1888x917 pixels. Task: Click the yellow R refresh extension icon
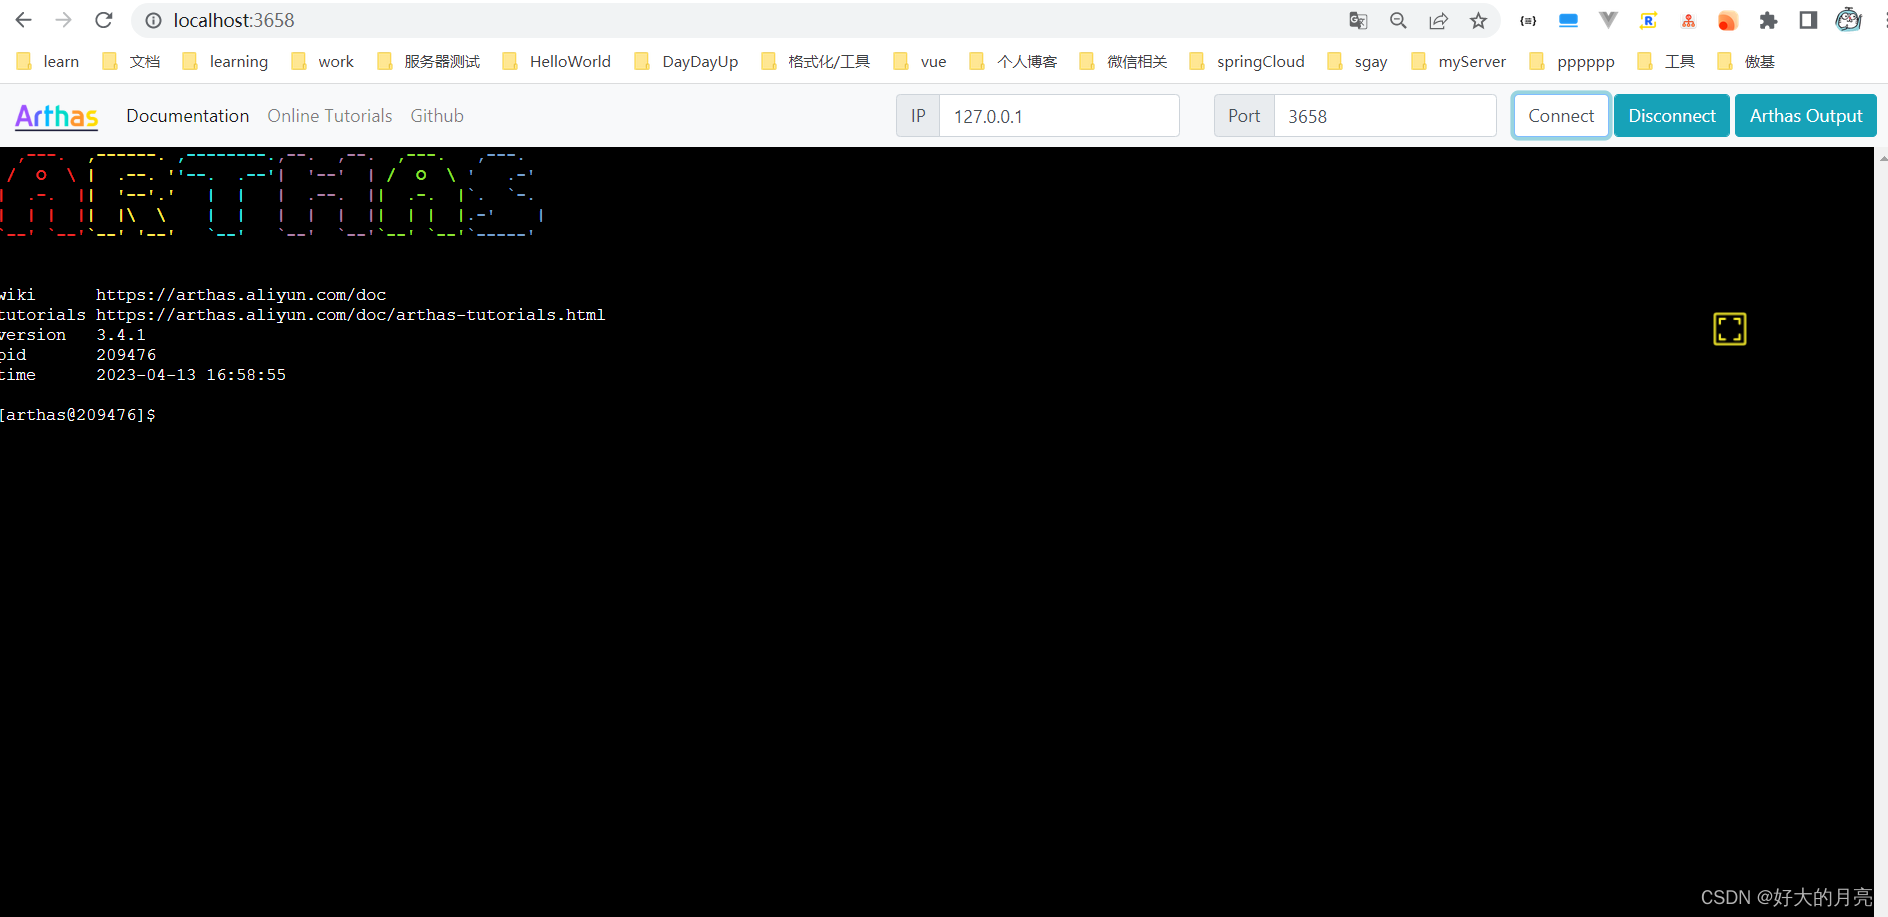1648,20
